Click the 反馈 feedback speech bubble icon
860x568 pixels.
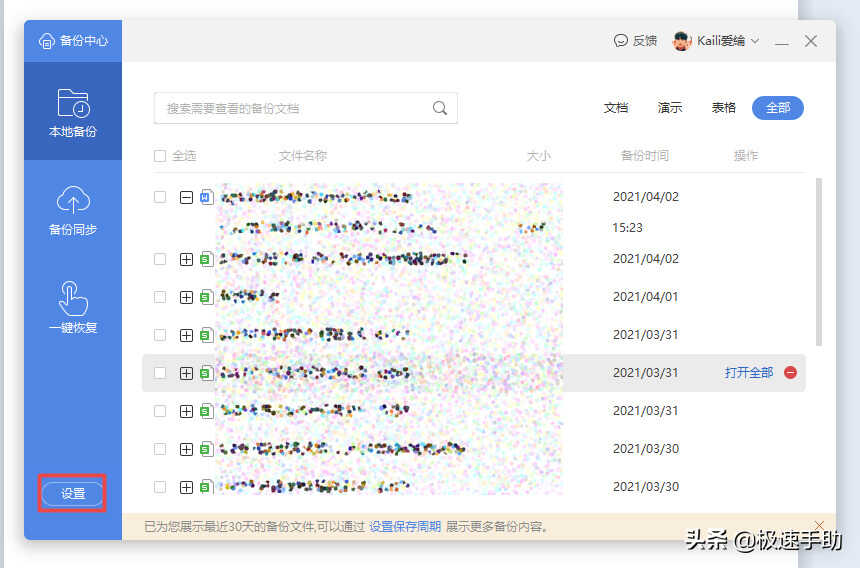coord(620,41)
